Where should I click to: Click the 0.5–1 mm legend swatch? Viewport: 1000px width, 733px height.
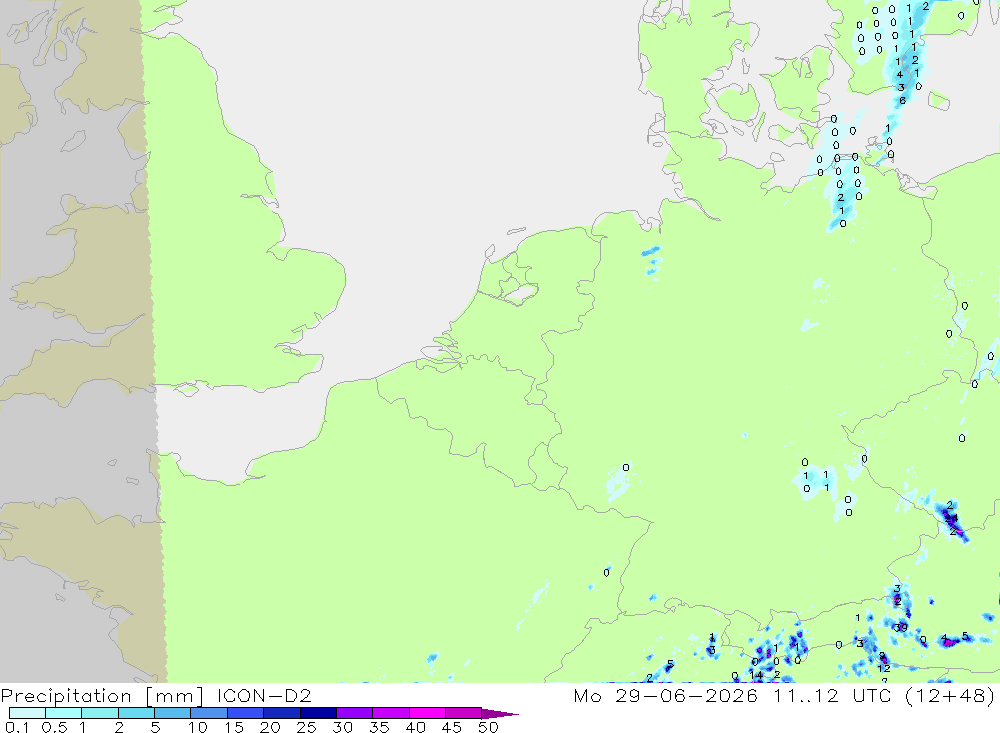tap(64, 713)
